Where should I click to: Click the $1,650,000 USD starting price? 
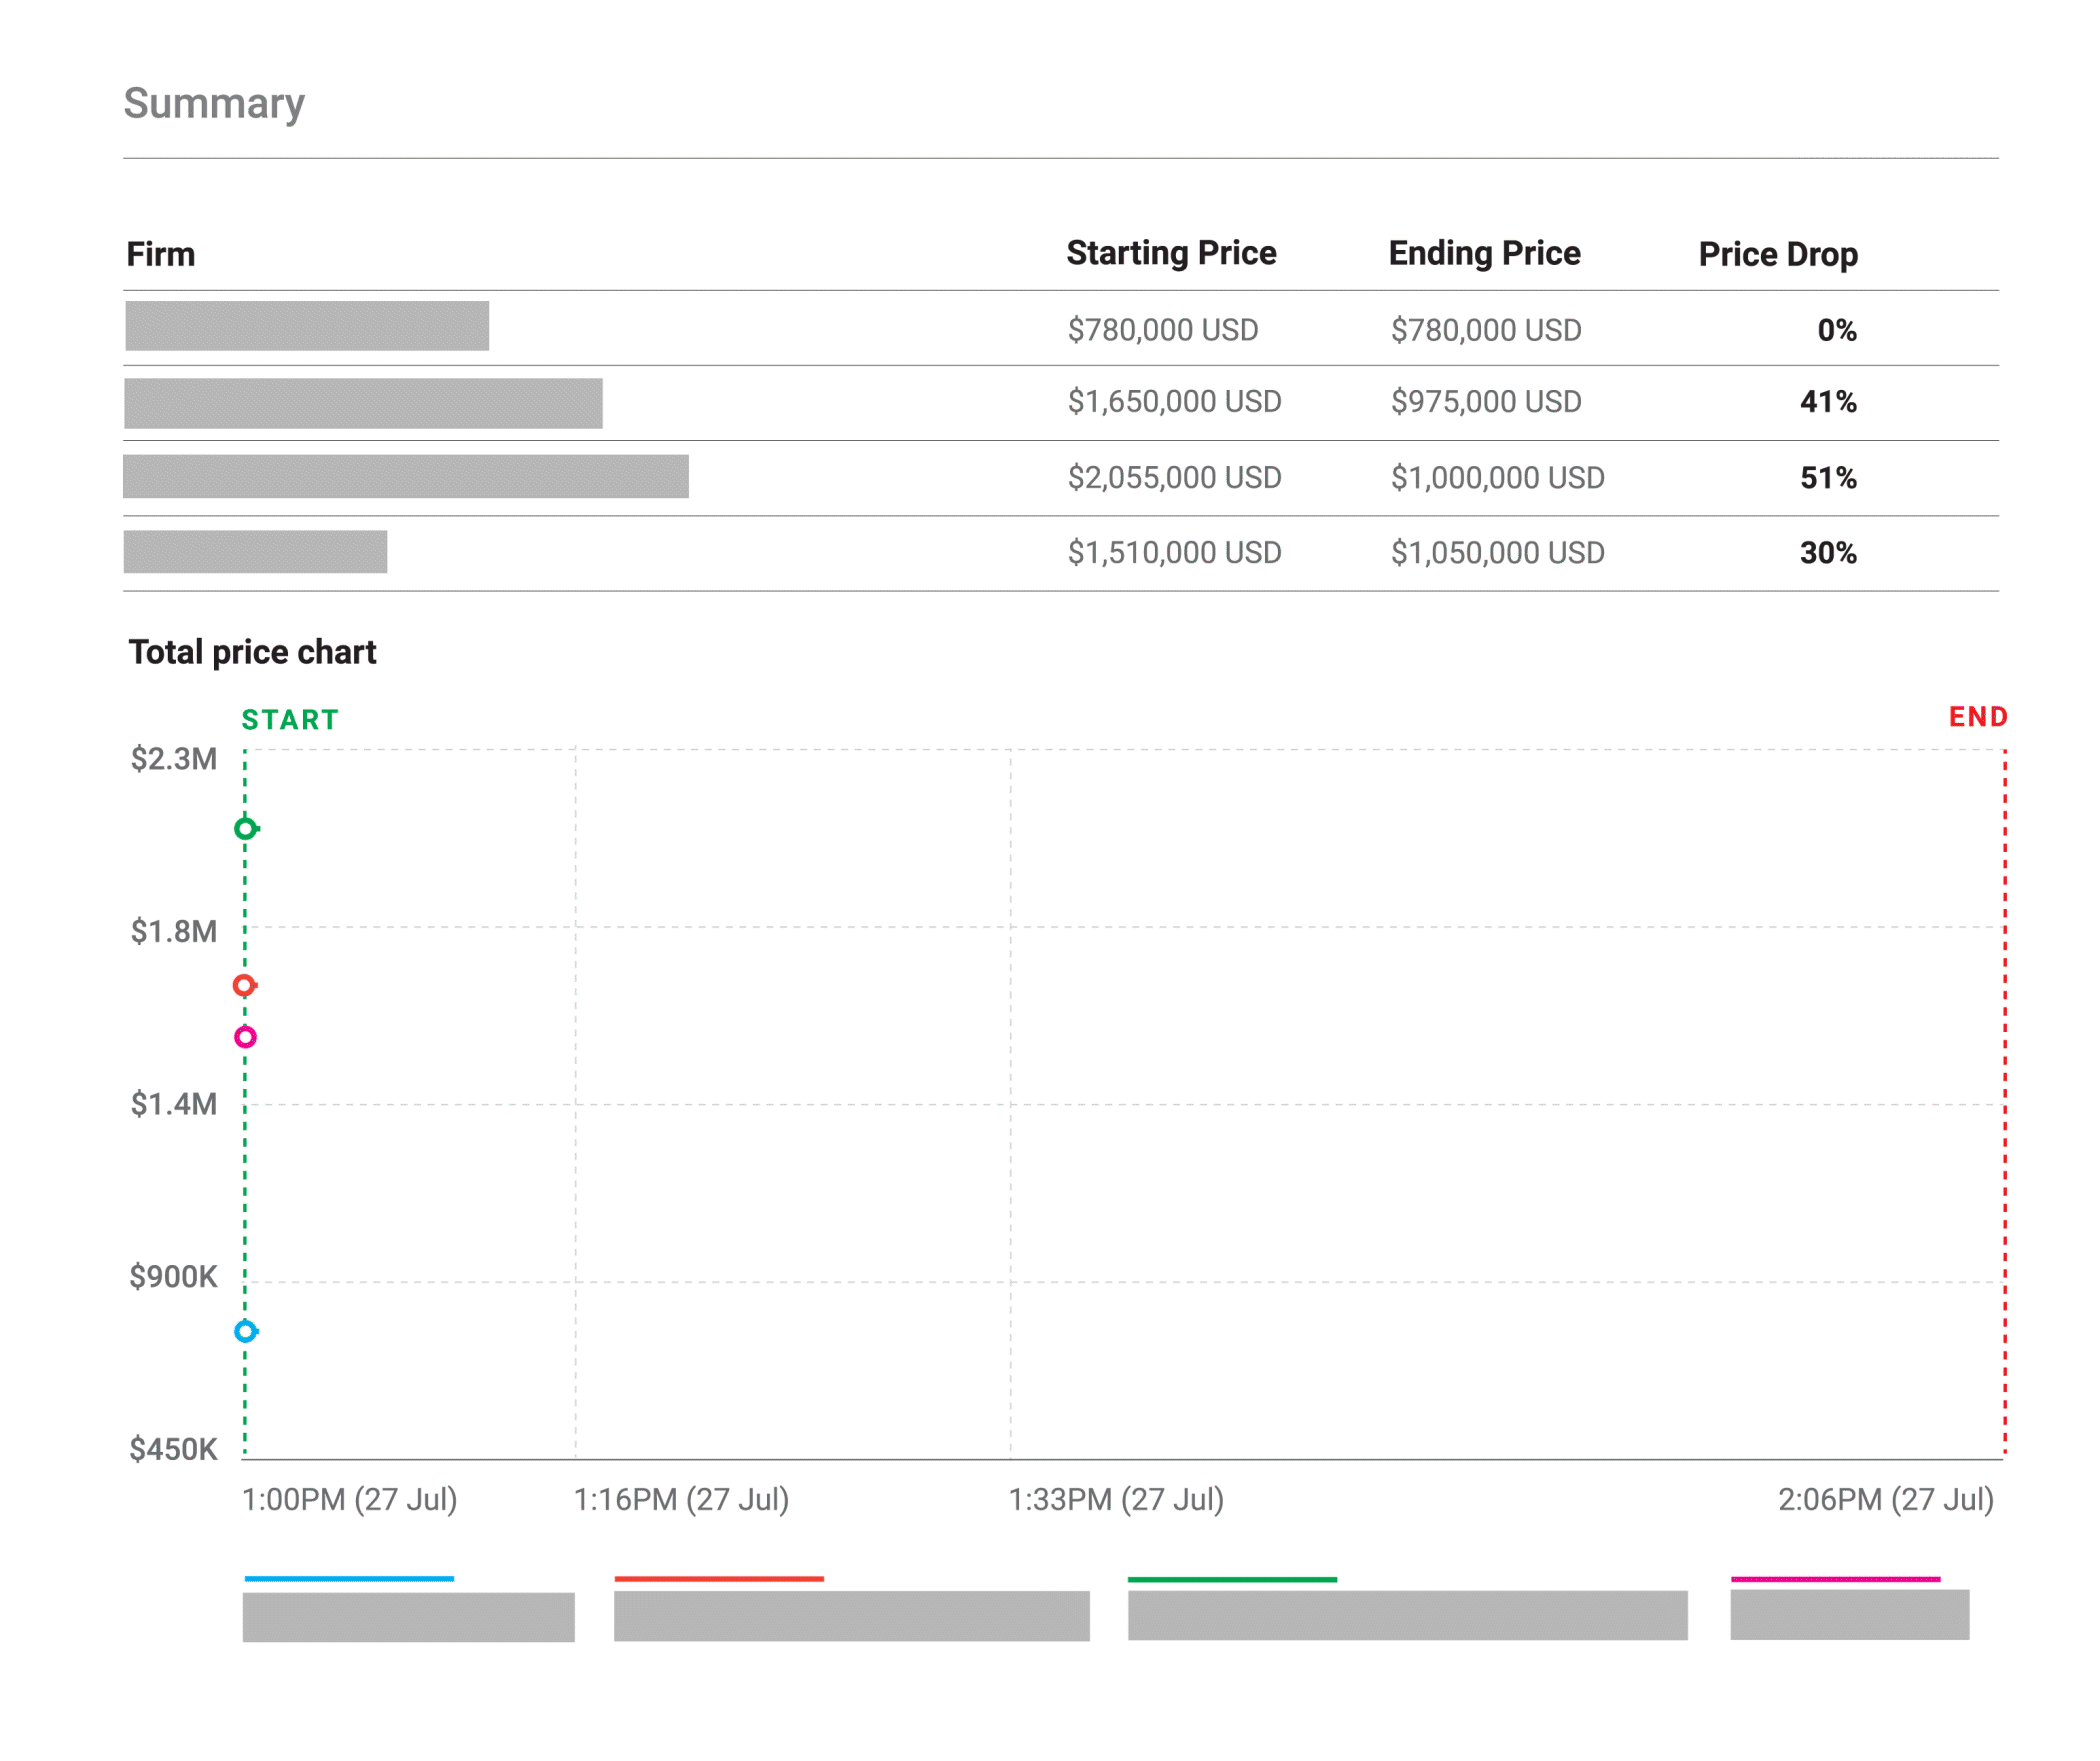[x=1175, y=402]
